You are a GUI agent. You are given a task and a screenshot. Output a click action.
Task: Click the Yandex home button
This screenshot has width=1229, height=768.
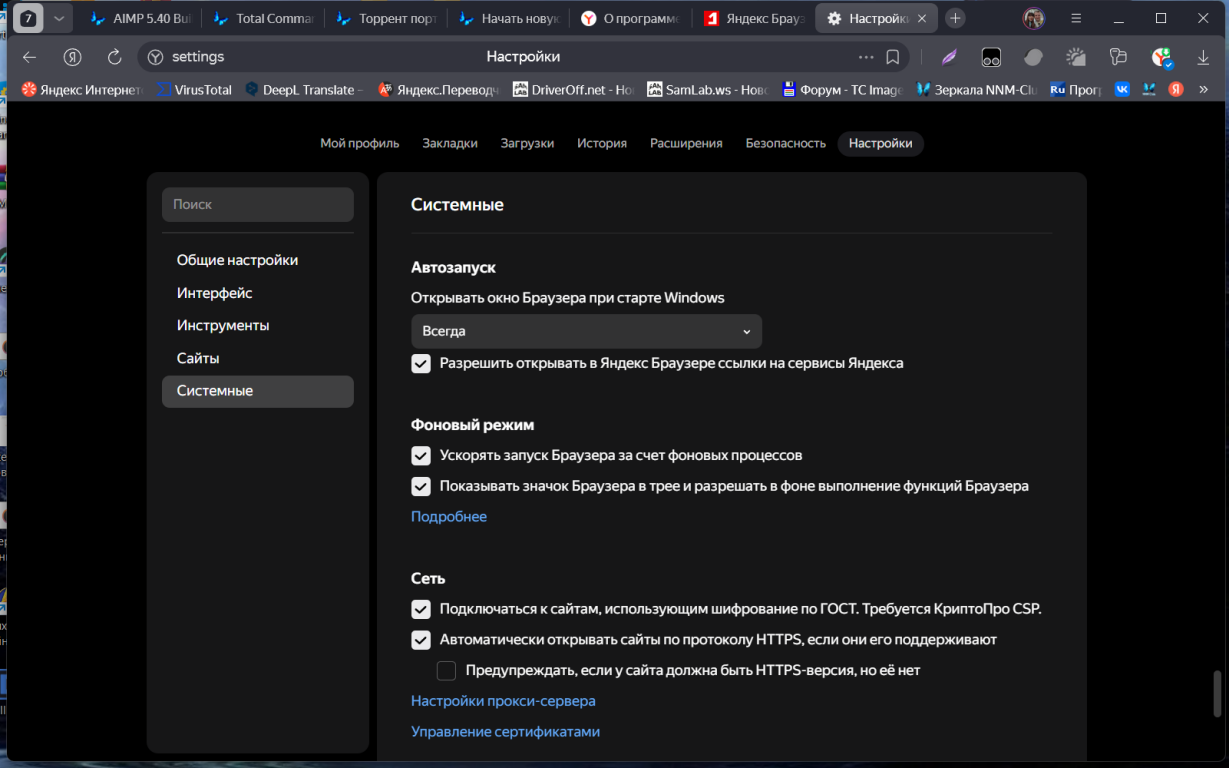pos(72,57)
